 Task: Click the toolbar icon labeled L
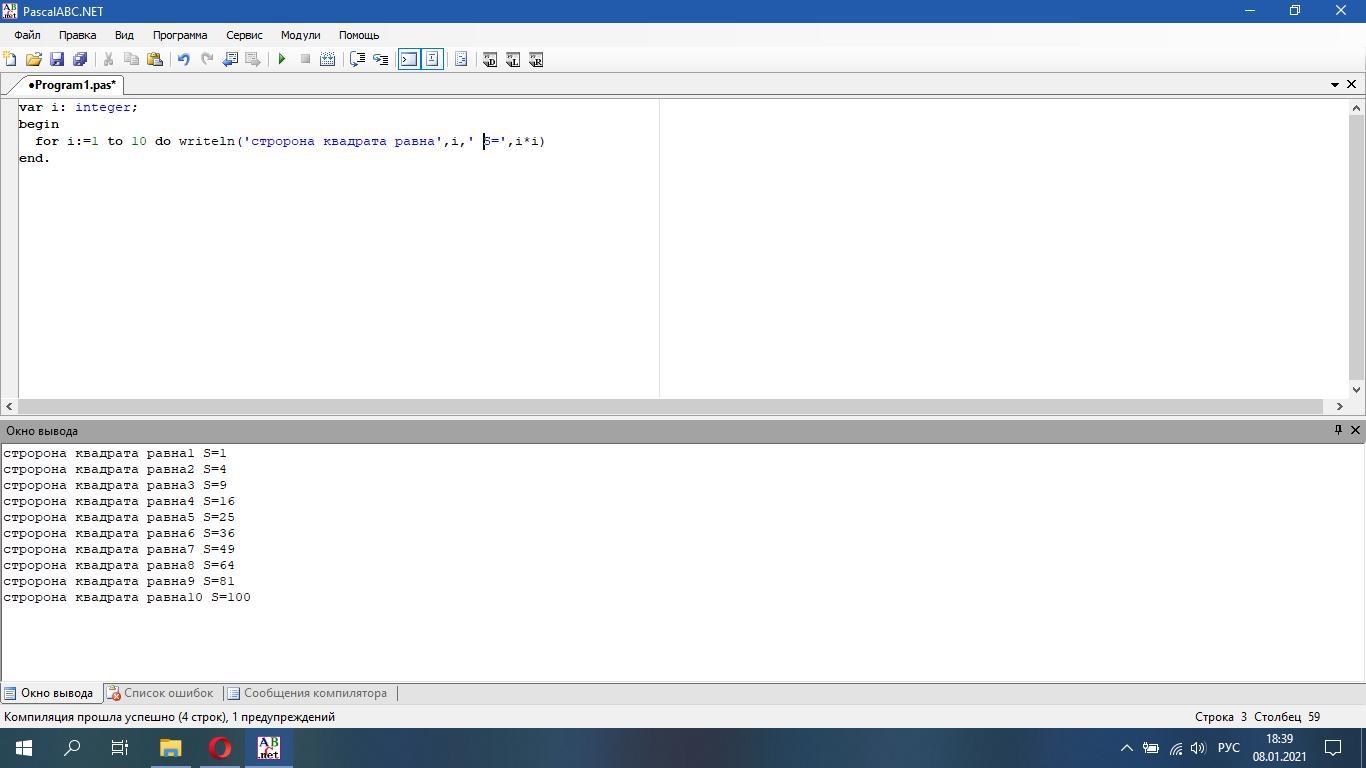513,60
